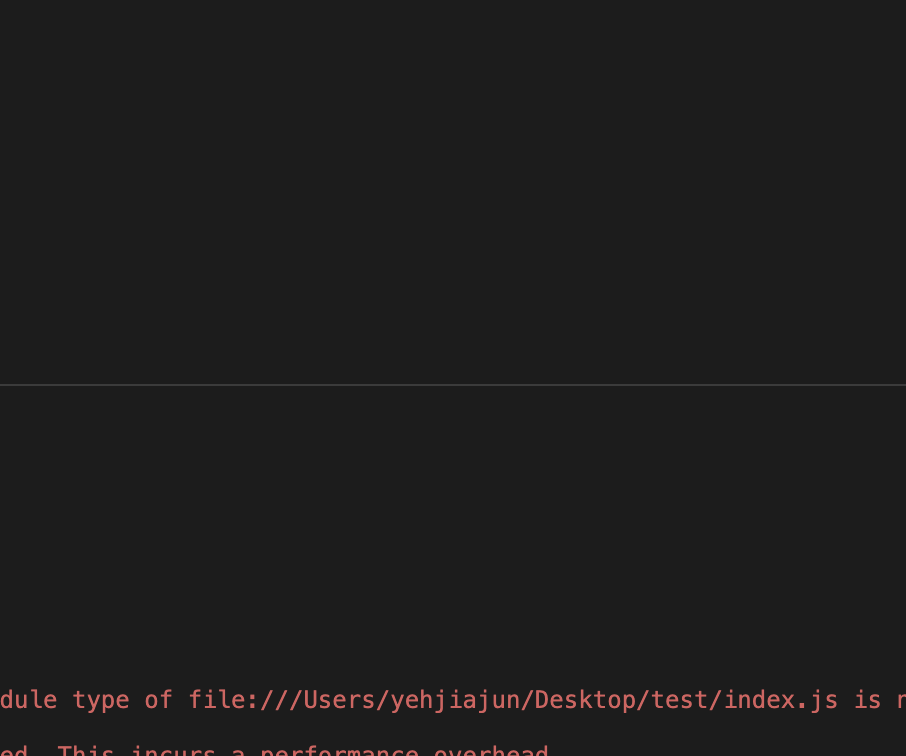Click the word 'incurs' in the bottom line
The image size is (906, 756).
[174, 751]
